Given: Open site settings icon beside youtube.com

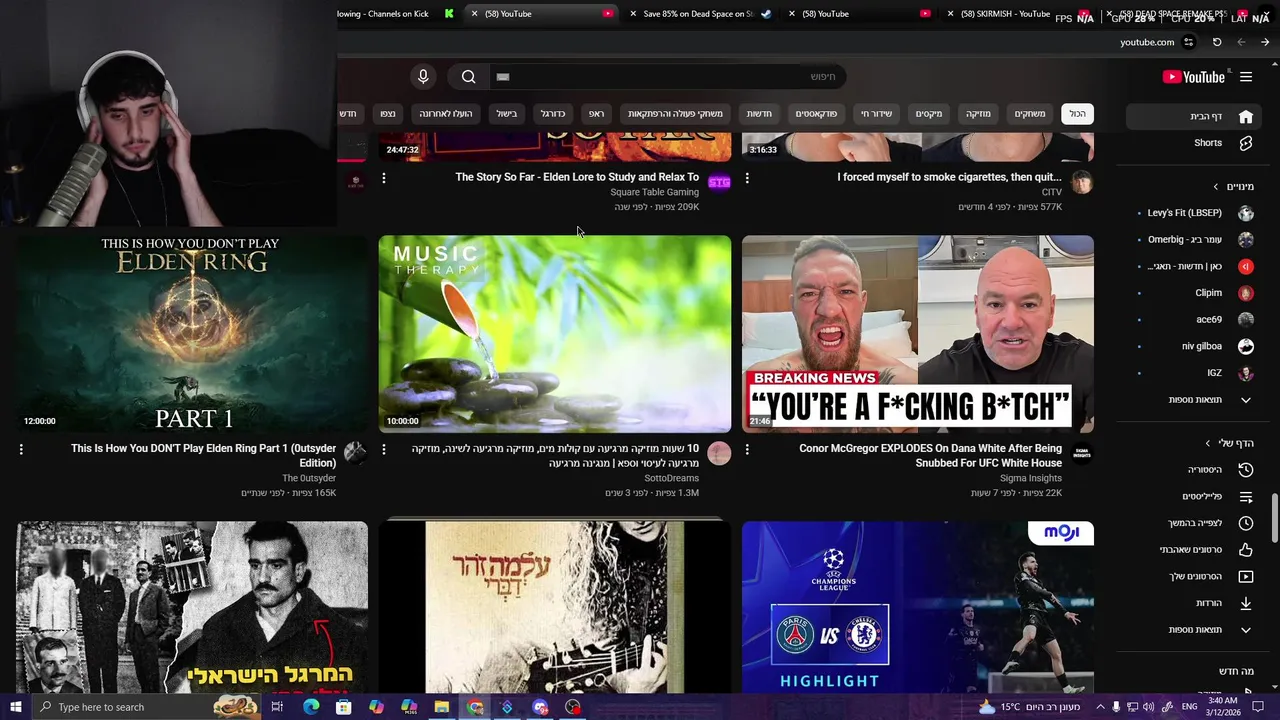Looking at the screenshot, I should click(x=1188, y=42).
